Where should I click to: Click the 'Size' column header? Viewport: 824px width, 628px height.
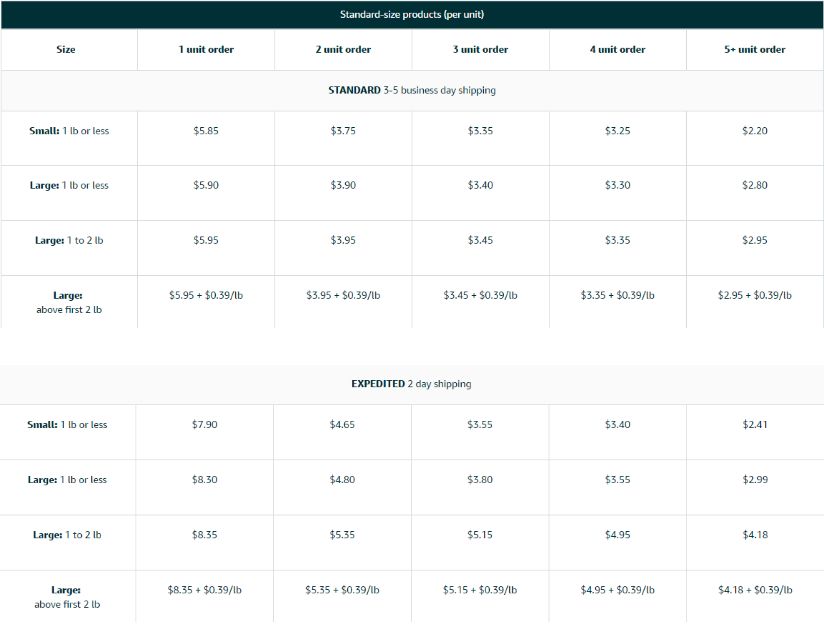[x=66, y=49]
